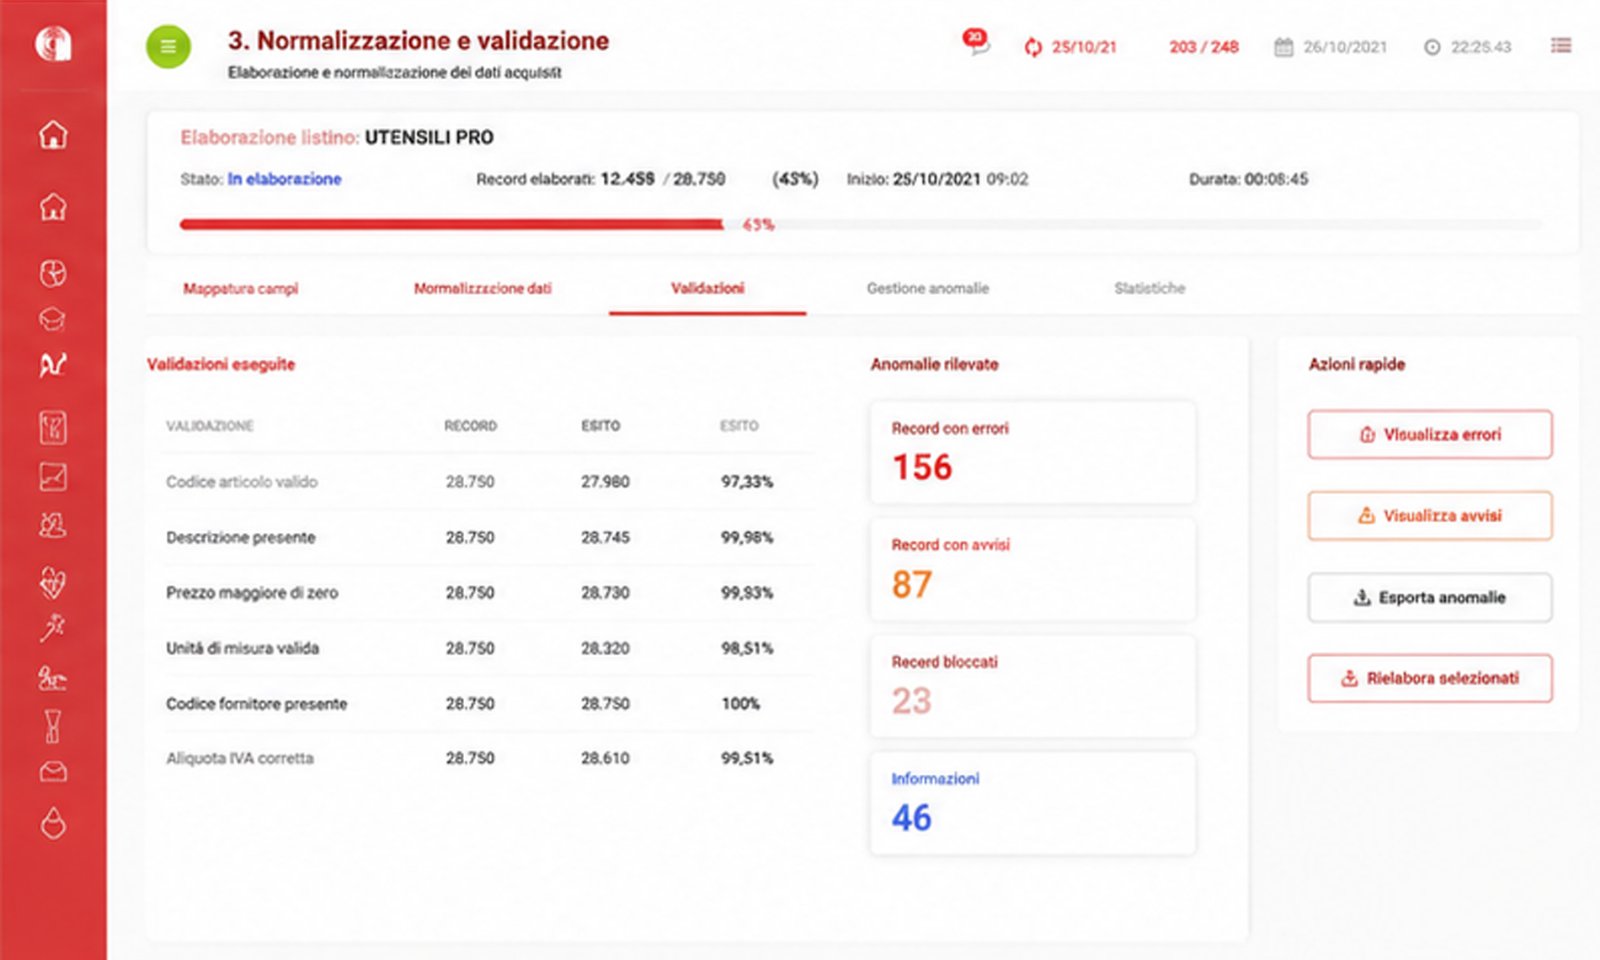The image size is (1600, 960).
Task: Open the list view icon at top right
Action: 1561,45
